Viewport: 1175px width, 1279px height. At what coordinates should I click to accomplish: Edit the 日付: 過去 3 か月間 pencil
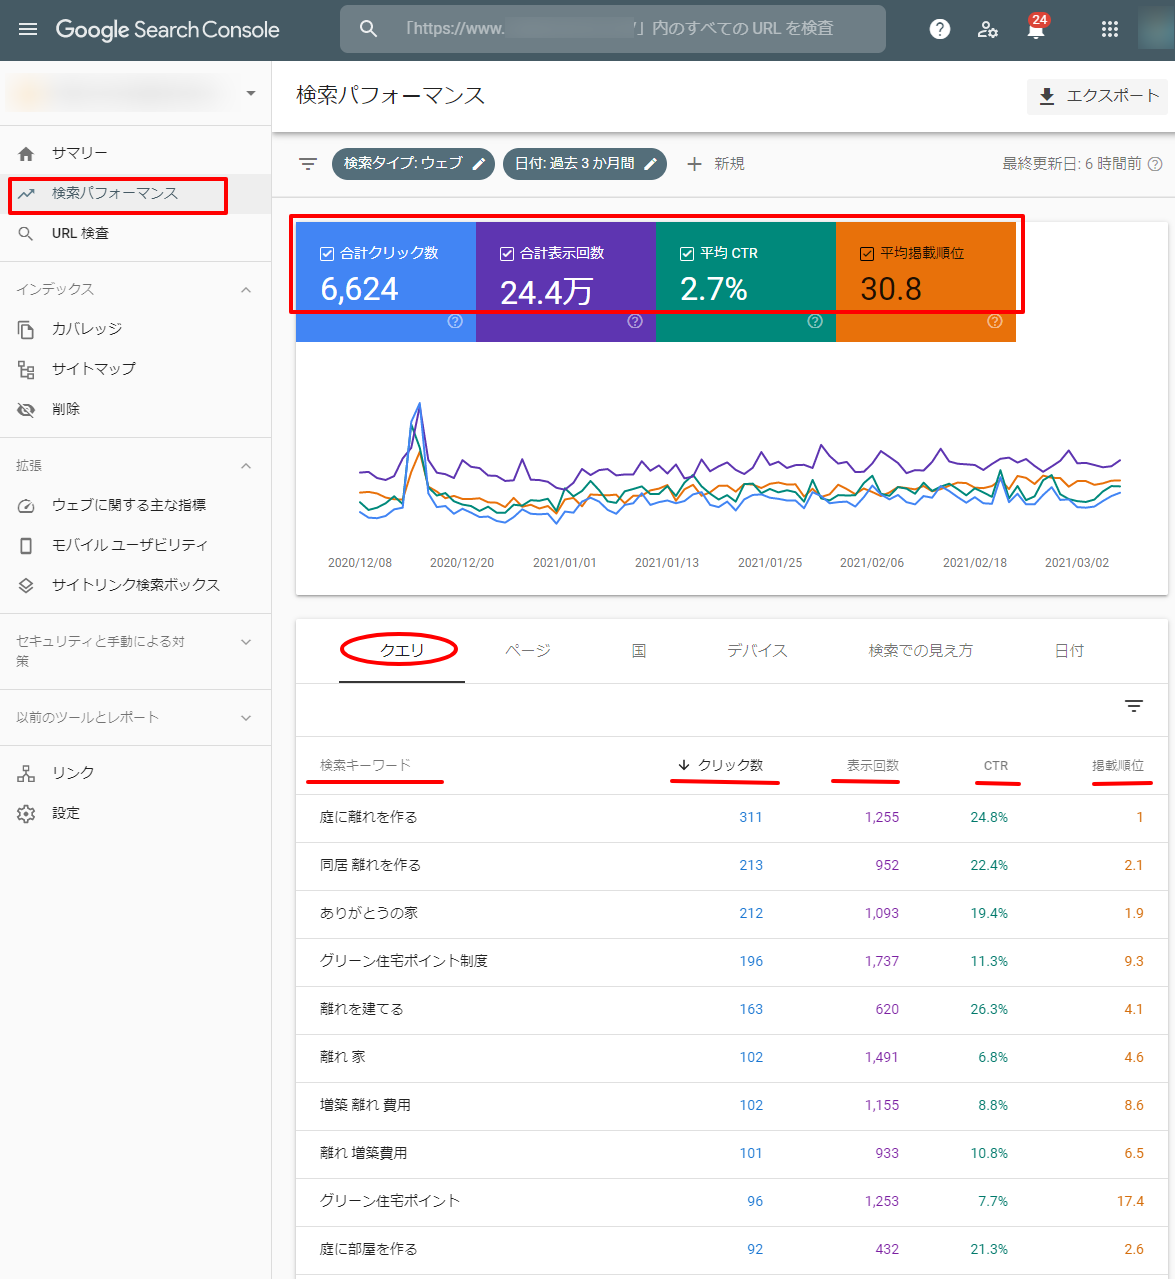[651, 163]
